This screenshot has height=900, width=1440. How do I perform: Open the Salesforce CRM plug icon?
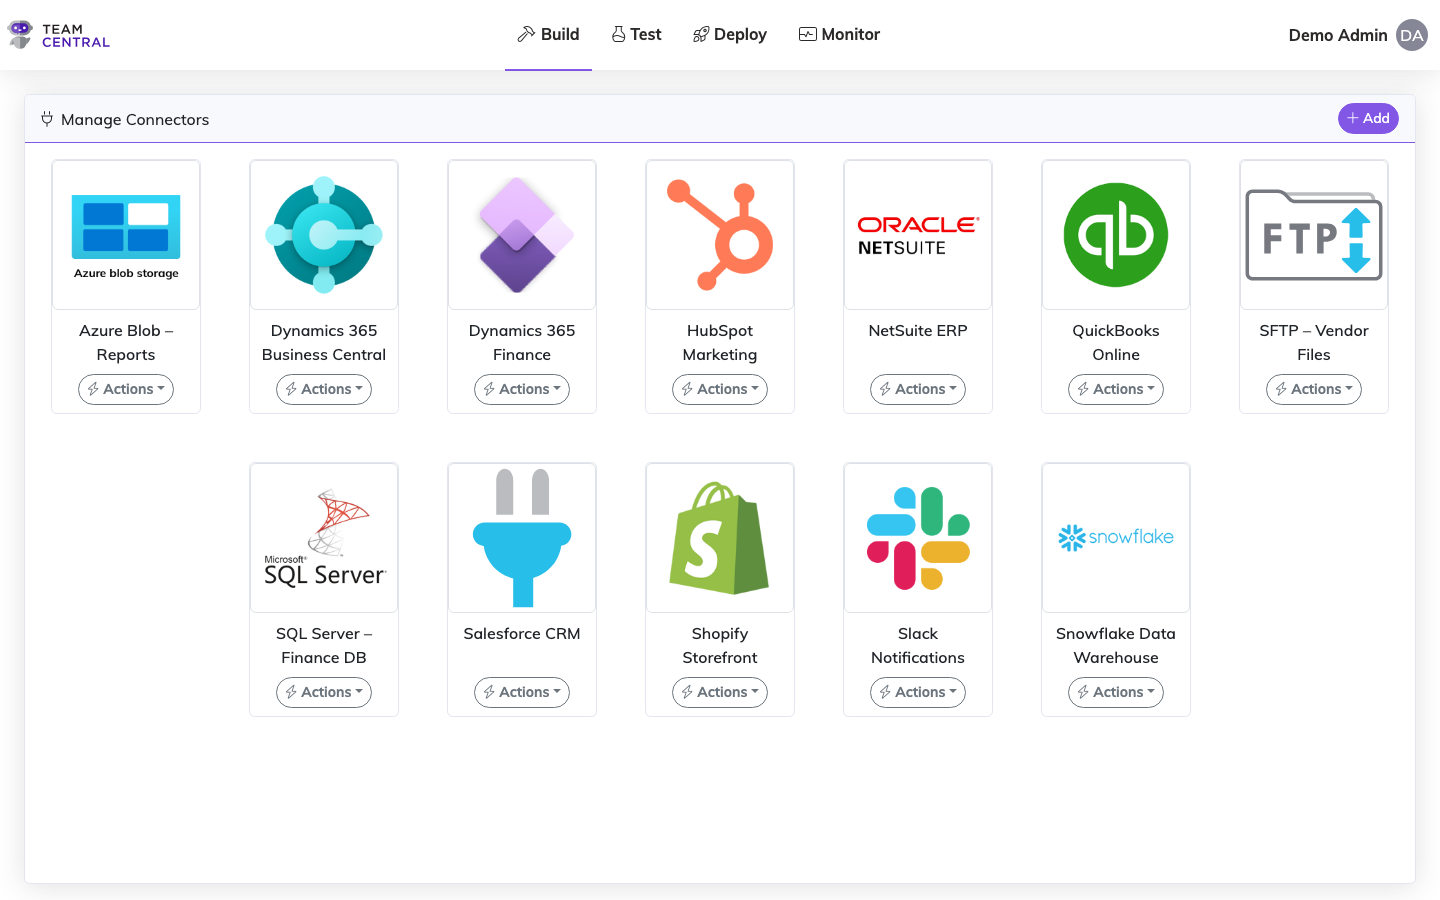(x=522, y=538)
